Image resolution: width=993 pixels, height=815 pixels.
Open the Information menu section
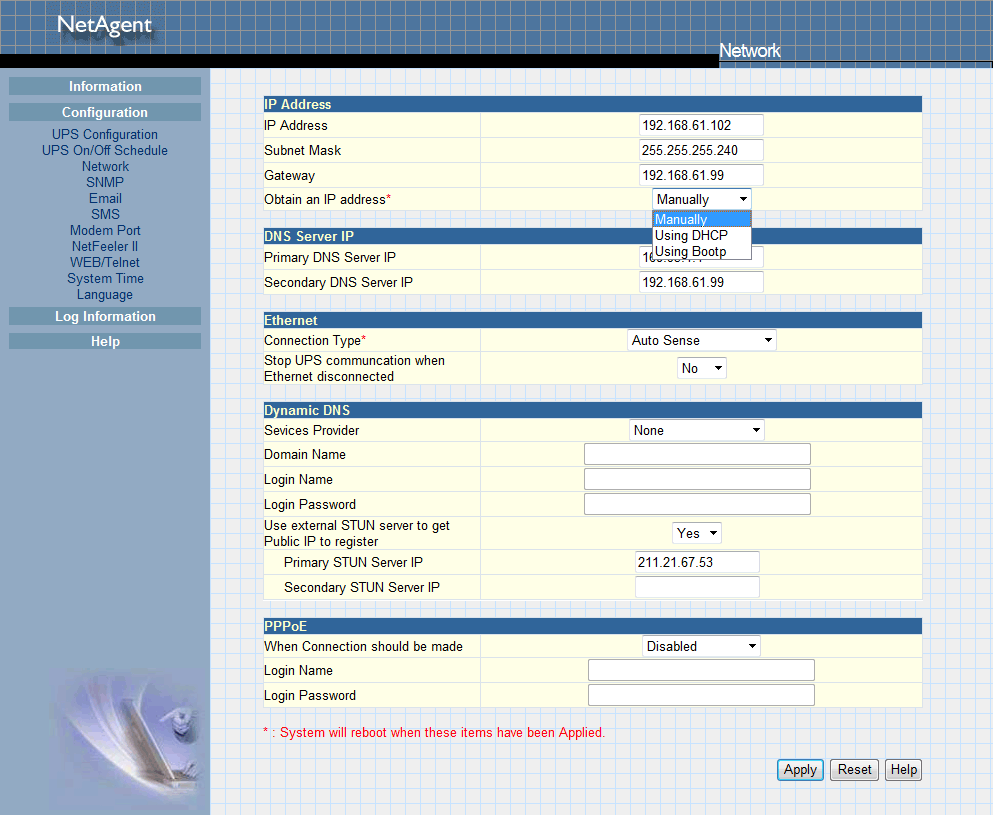click(105, 86)
